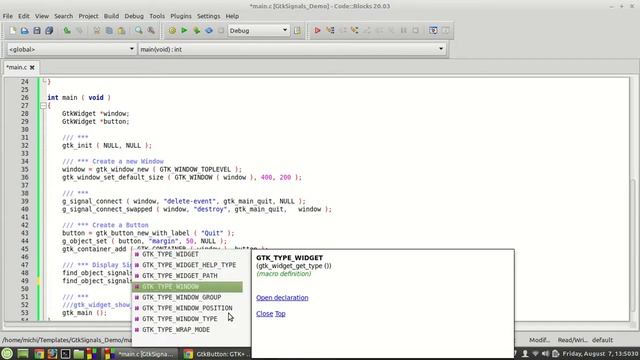
Task: Open the Plugins menu
Action: point(181,16)
